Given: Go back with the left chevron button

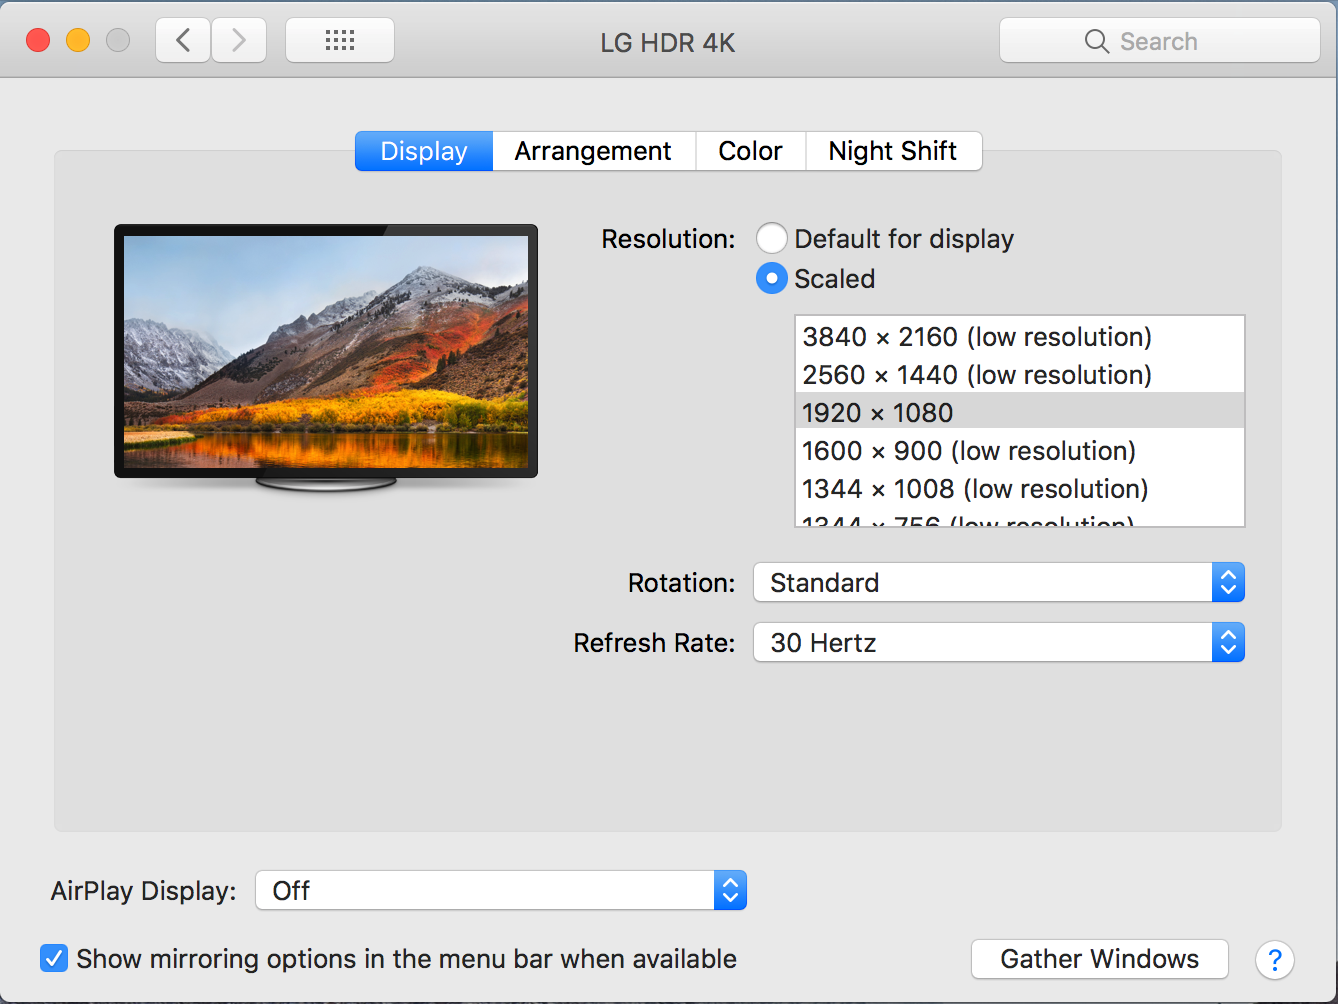Looking at the screenshot, I should coord(183,41).
